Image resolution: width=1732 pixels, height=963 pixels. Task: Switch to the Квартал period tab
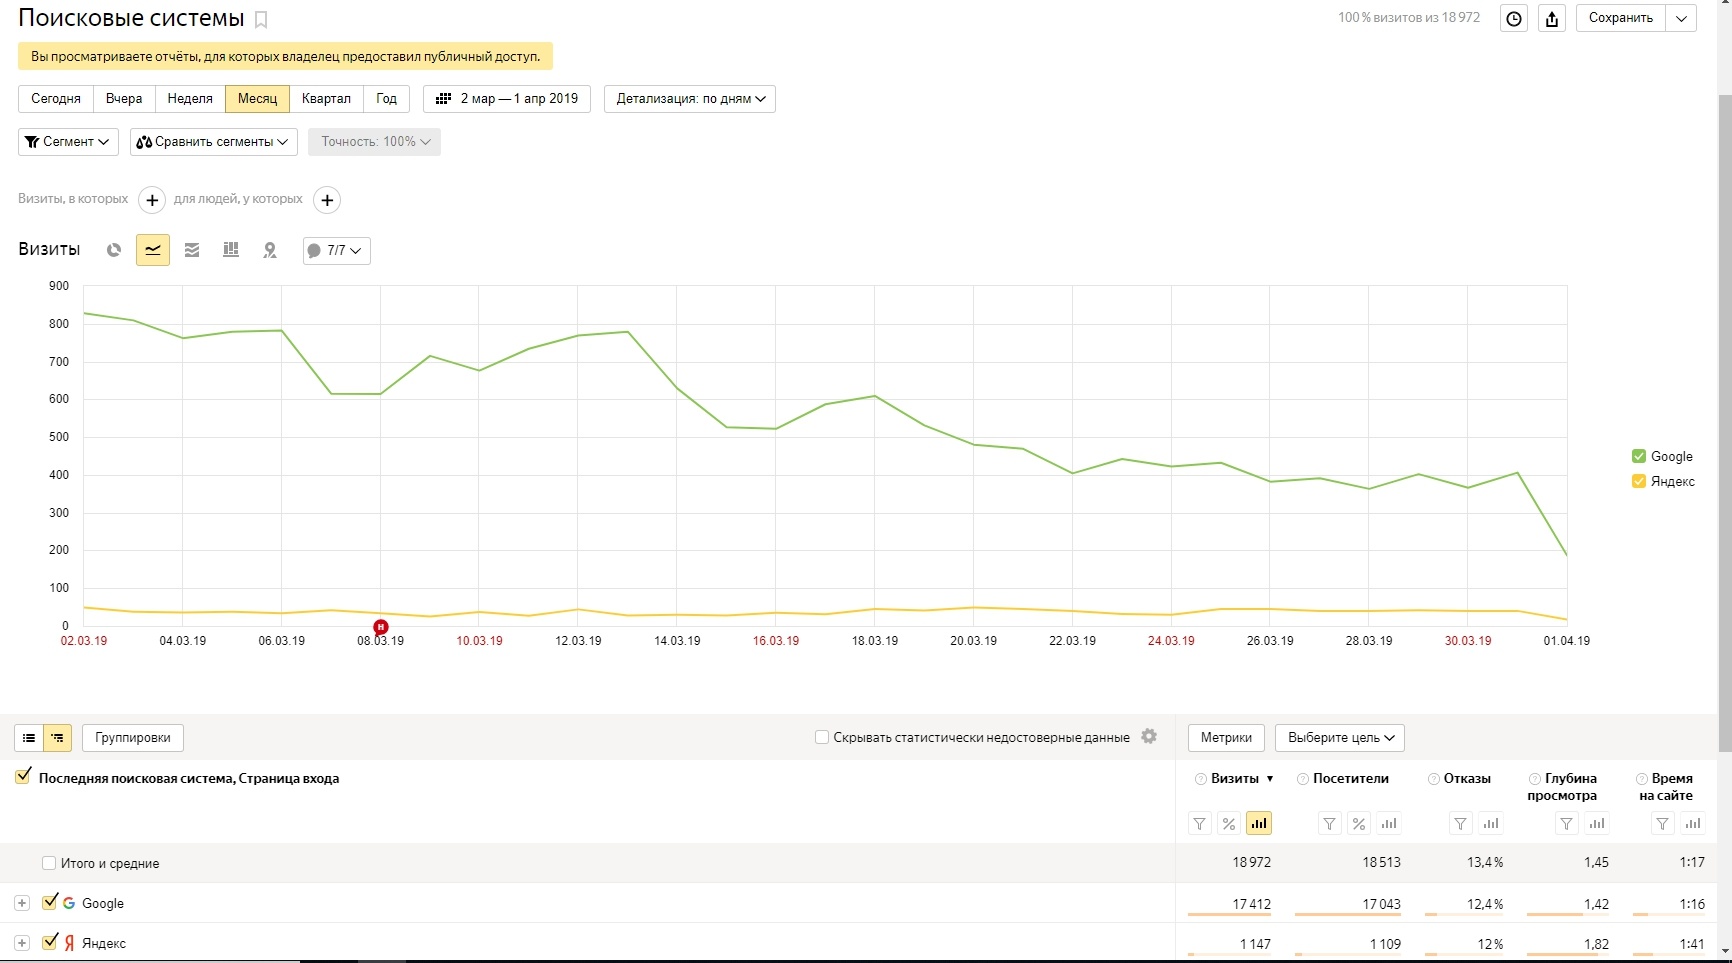(x=326, y=99)
